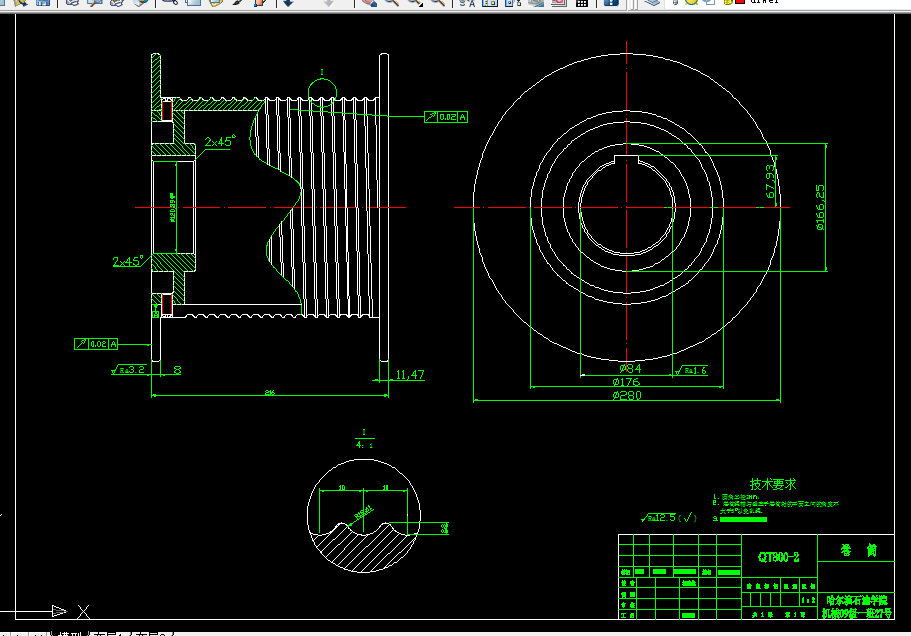
Task: Select the lower 2x45° chamfer note
Action: (x=128, y=261)
